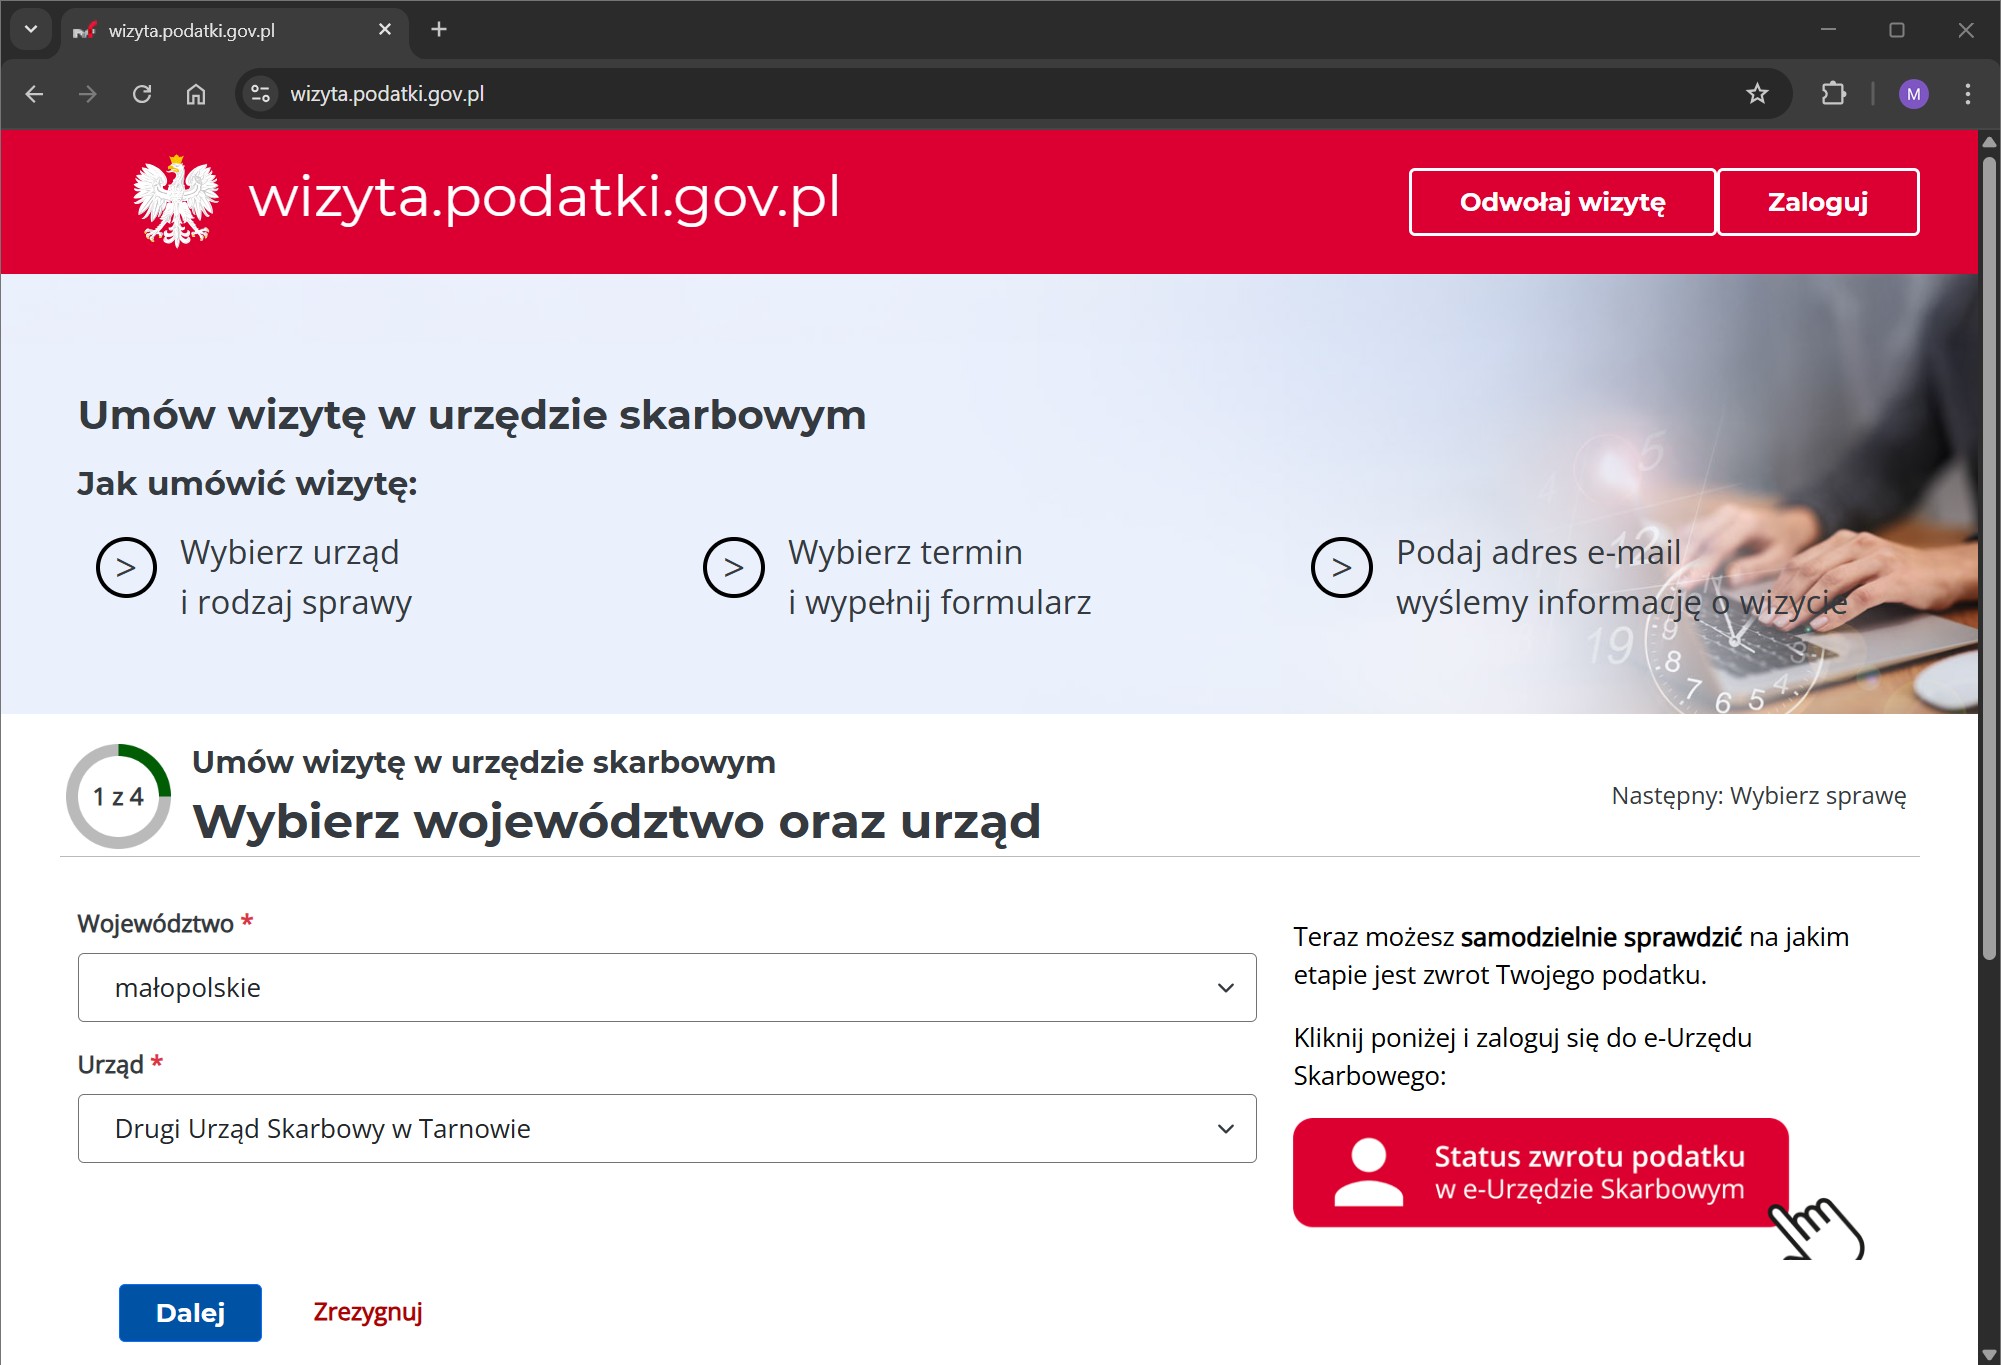Screen dimensions: 2001x1365
Task: Click the arrow circle beside Podaj adres e-mail
Action: click(1341, 568)
